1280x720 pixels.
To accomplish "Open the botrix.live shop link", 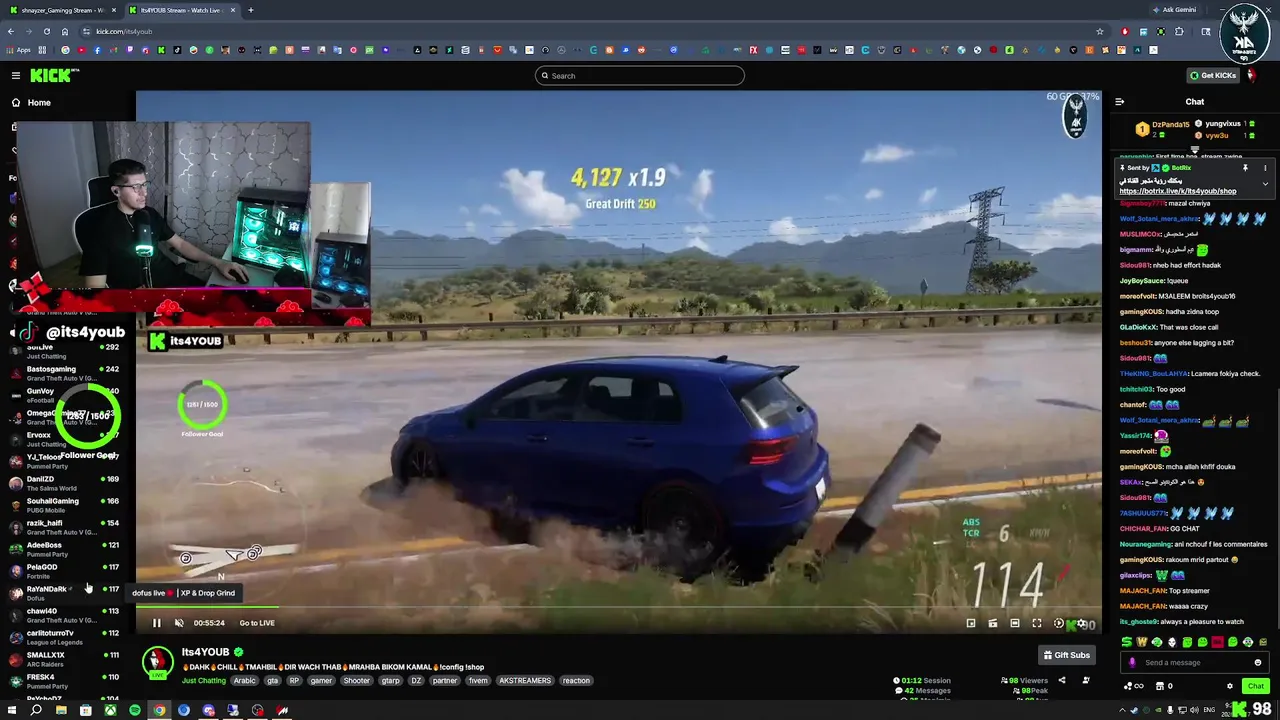I will [x=1177, y=191].
